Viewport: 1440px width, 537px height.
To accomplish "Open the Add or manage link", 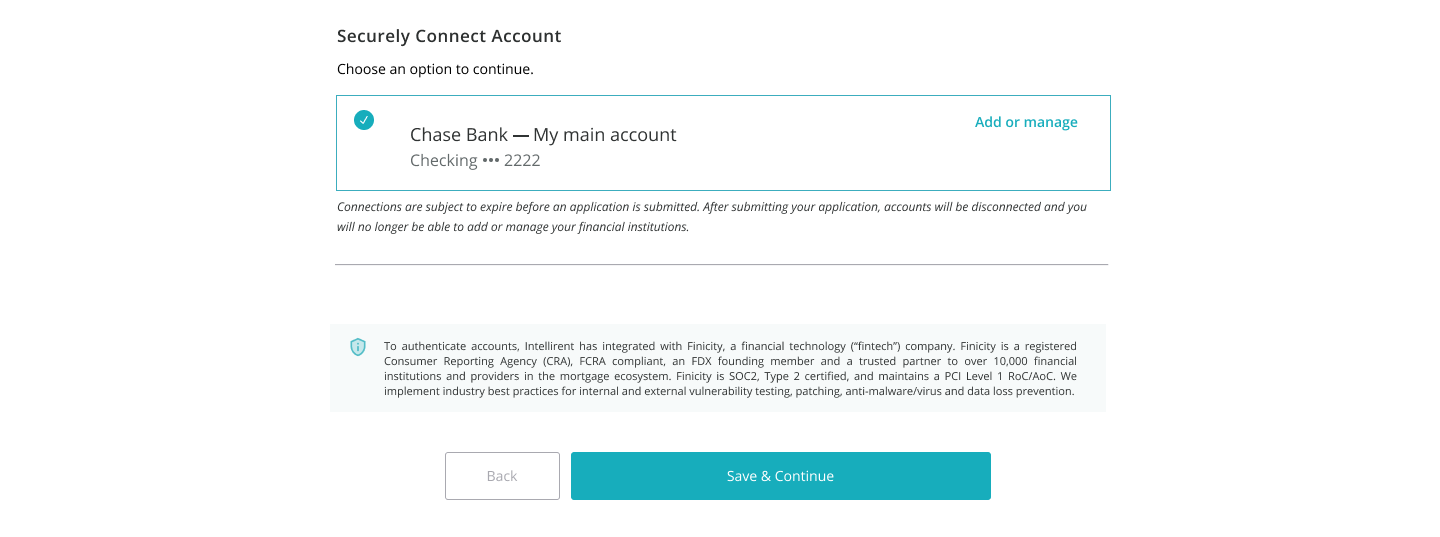I will coord(1026,122).
